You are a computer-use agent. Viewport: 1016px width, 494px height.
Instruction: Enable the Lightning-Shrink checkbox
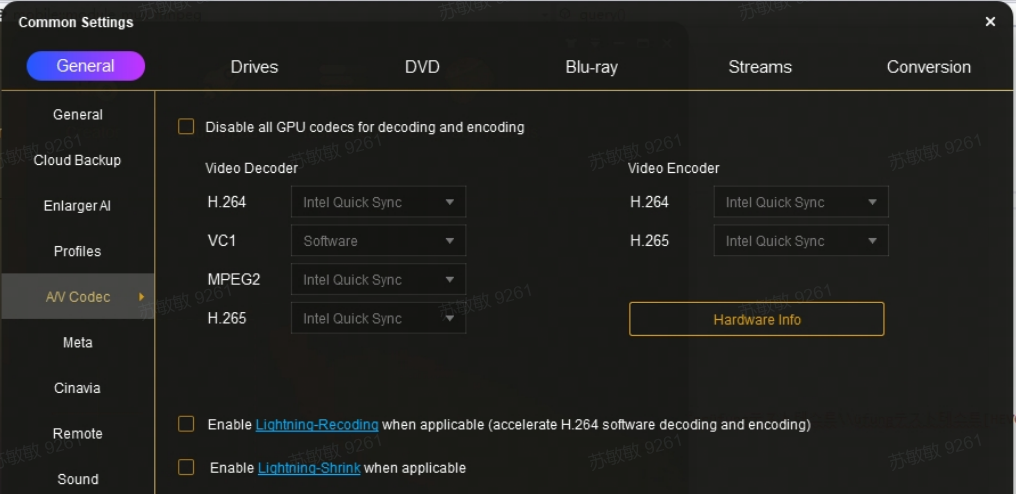click(x=186, y=467)
